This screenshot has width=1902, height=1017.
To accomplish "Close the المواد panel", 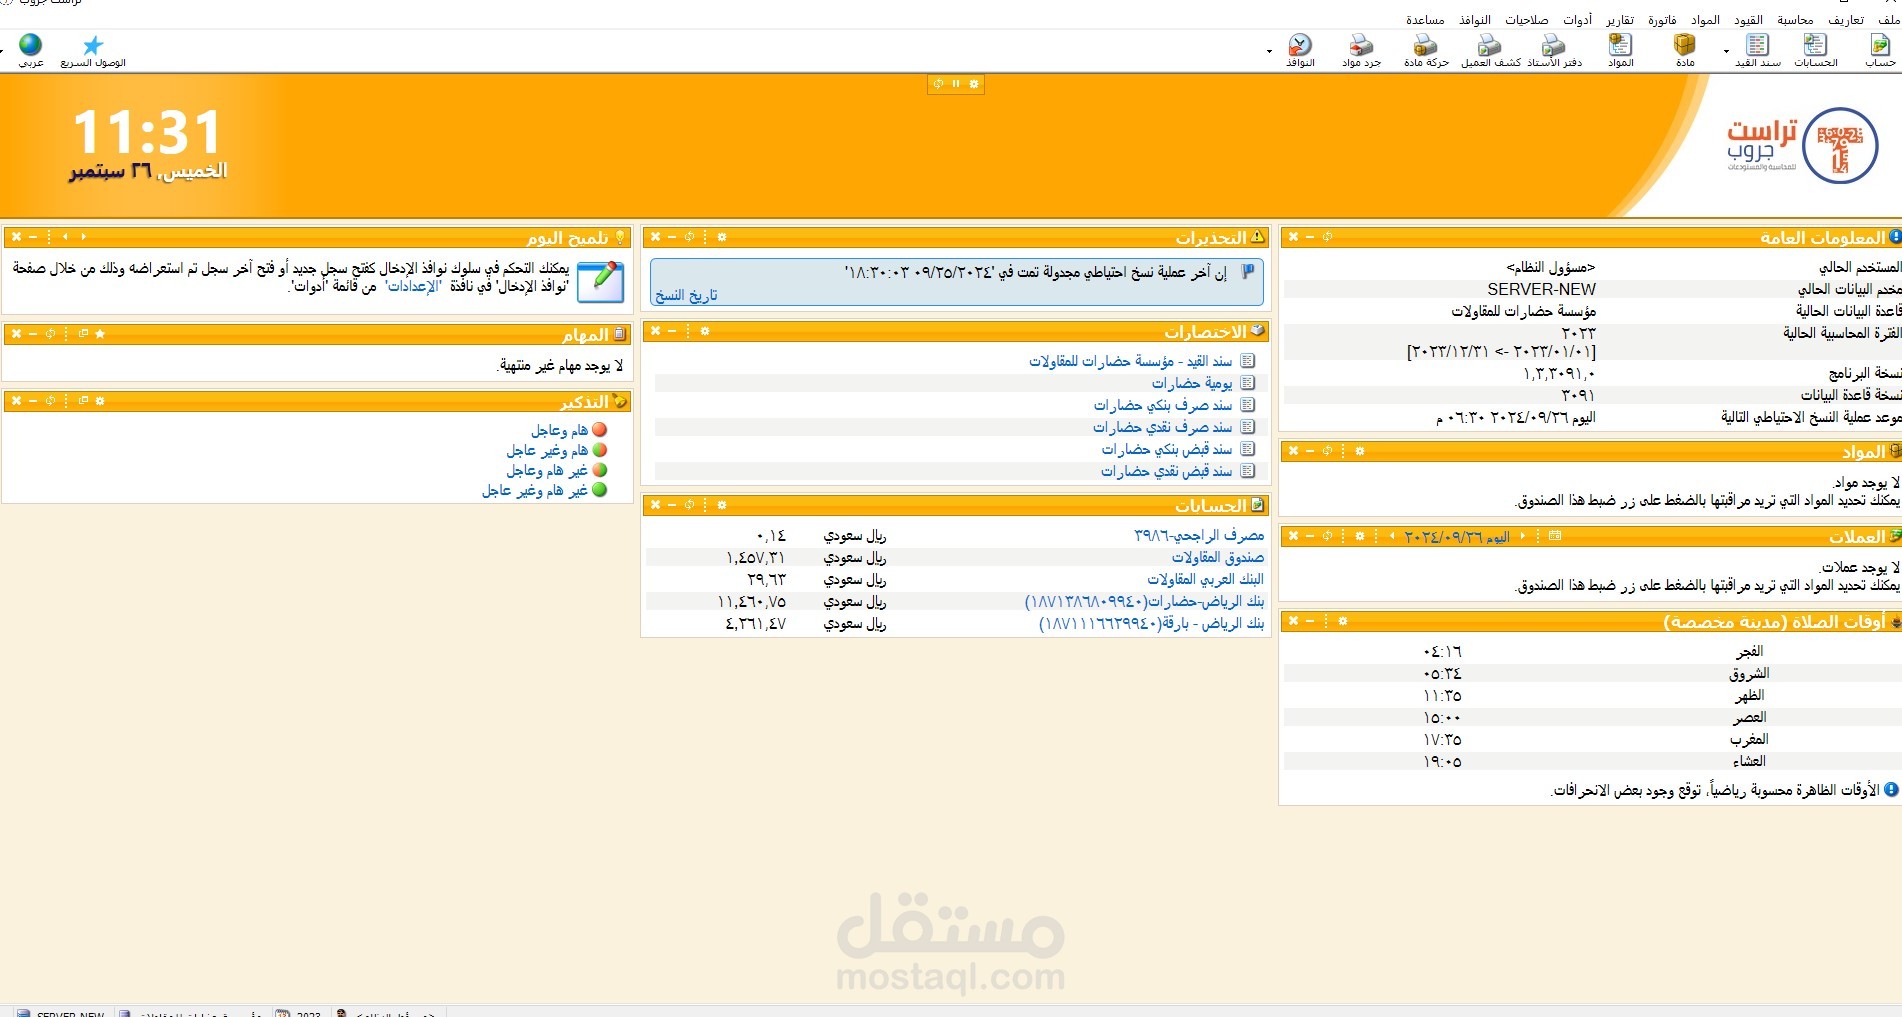I will 1293,451.
